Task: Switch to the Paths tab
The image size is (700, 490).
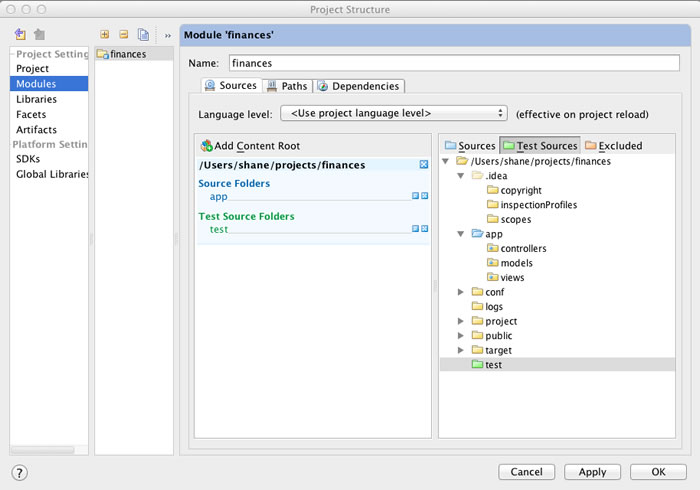Action: (x=287, y=87)
